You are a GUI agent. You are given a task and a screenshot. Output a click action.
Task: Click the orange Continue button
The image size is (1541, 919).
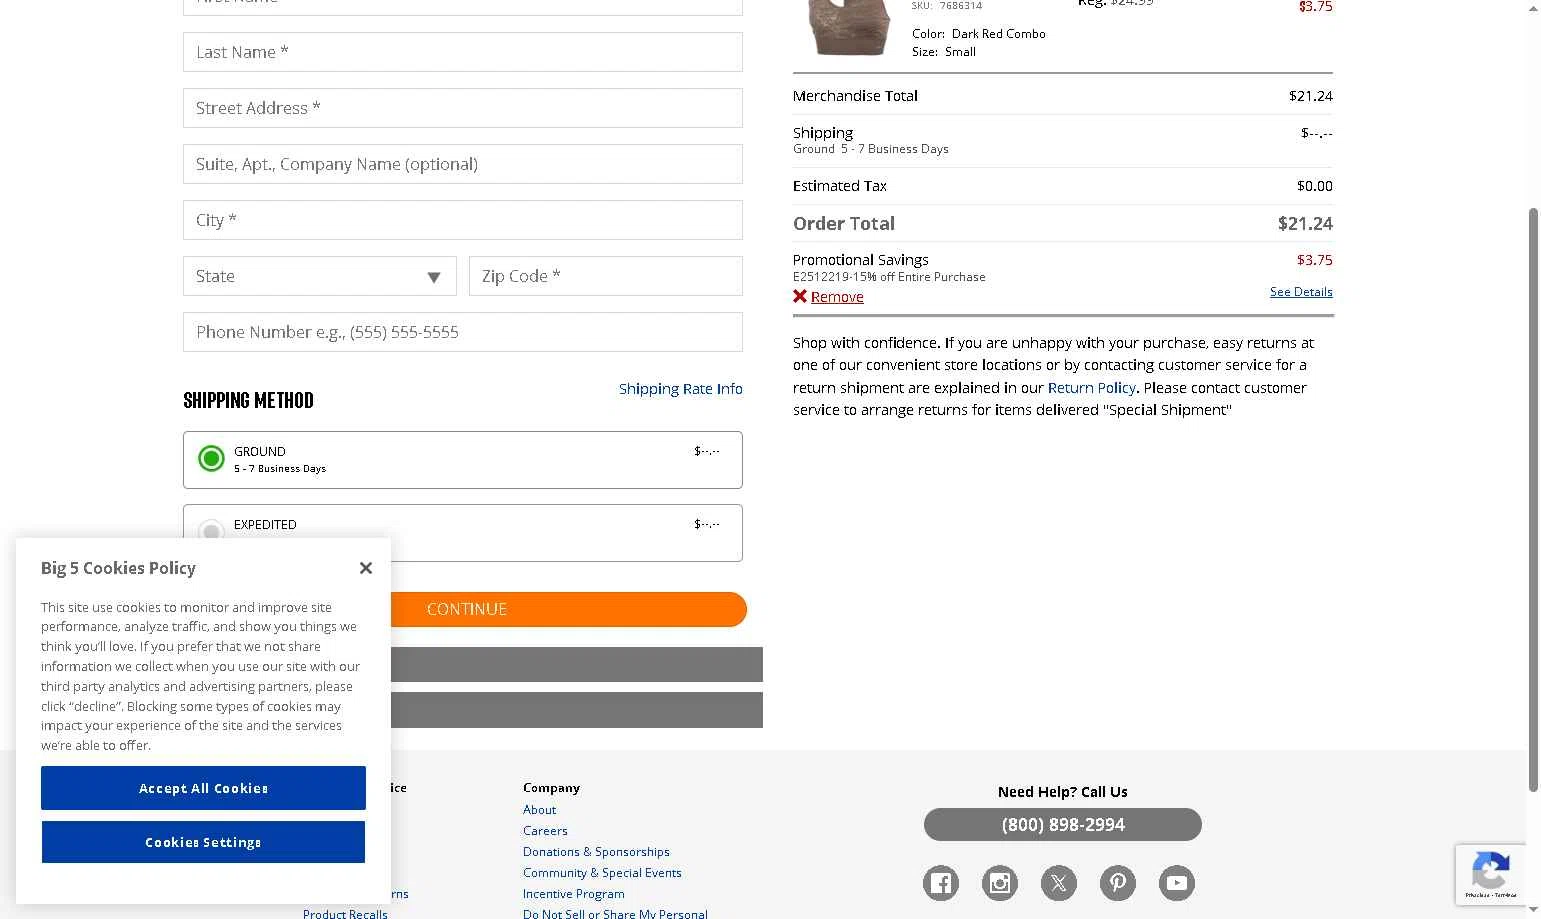pos(568,609)
